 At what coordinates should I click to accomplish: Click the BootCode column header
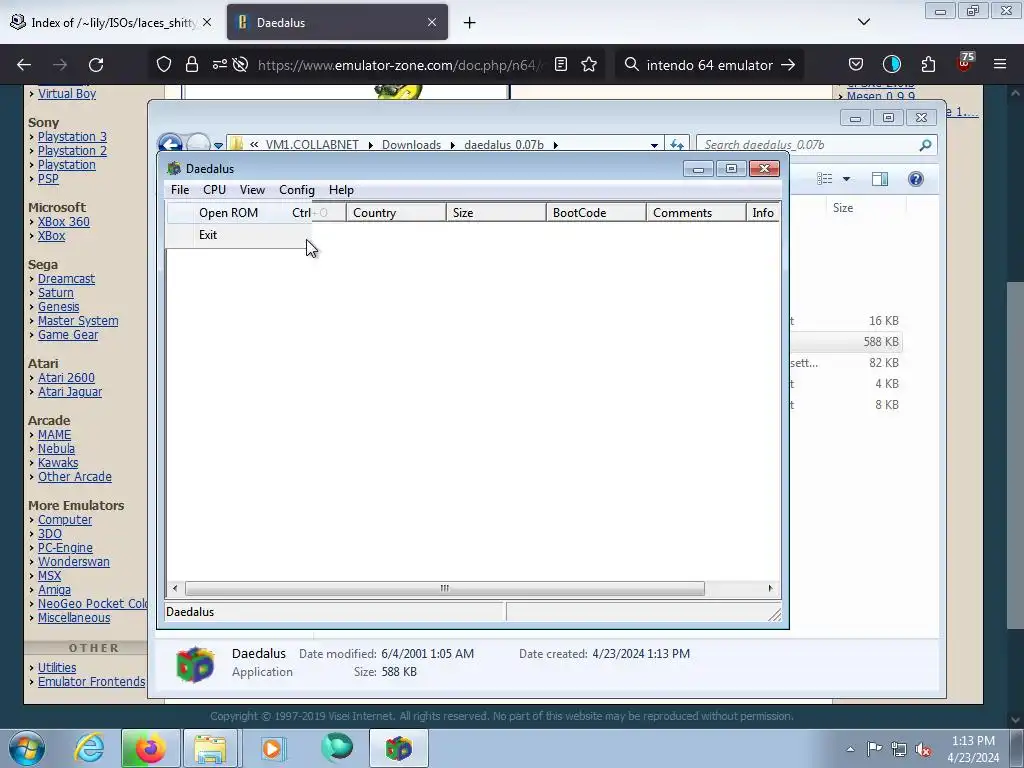coord(596,213)
